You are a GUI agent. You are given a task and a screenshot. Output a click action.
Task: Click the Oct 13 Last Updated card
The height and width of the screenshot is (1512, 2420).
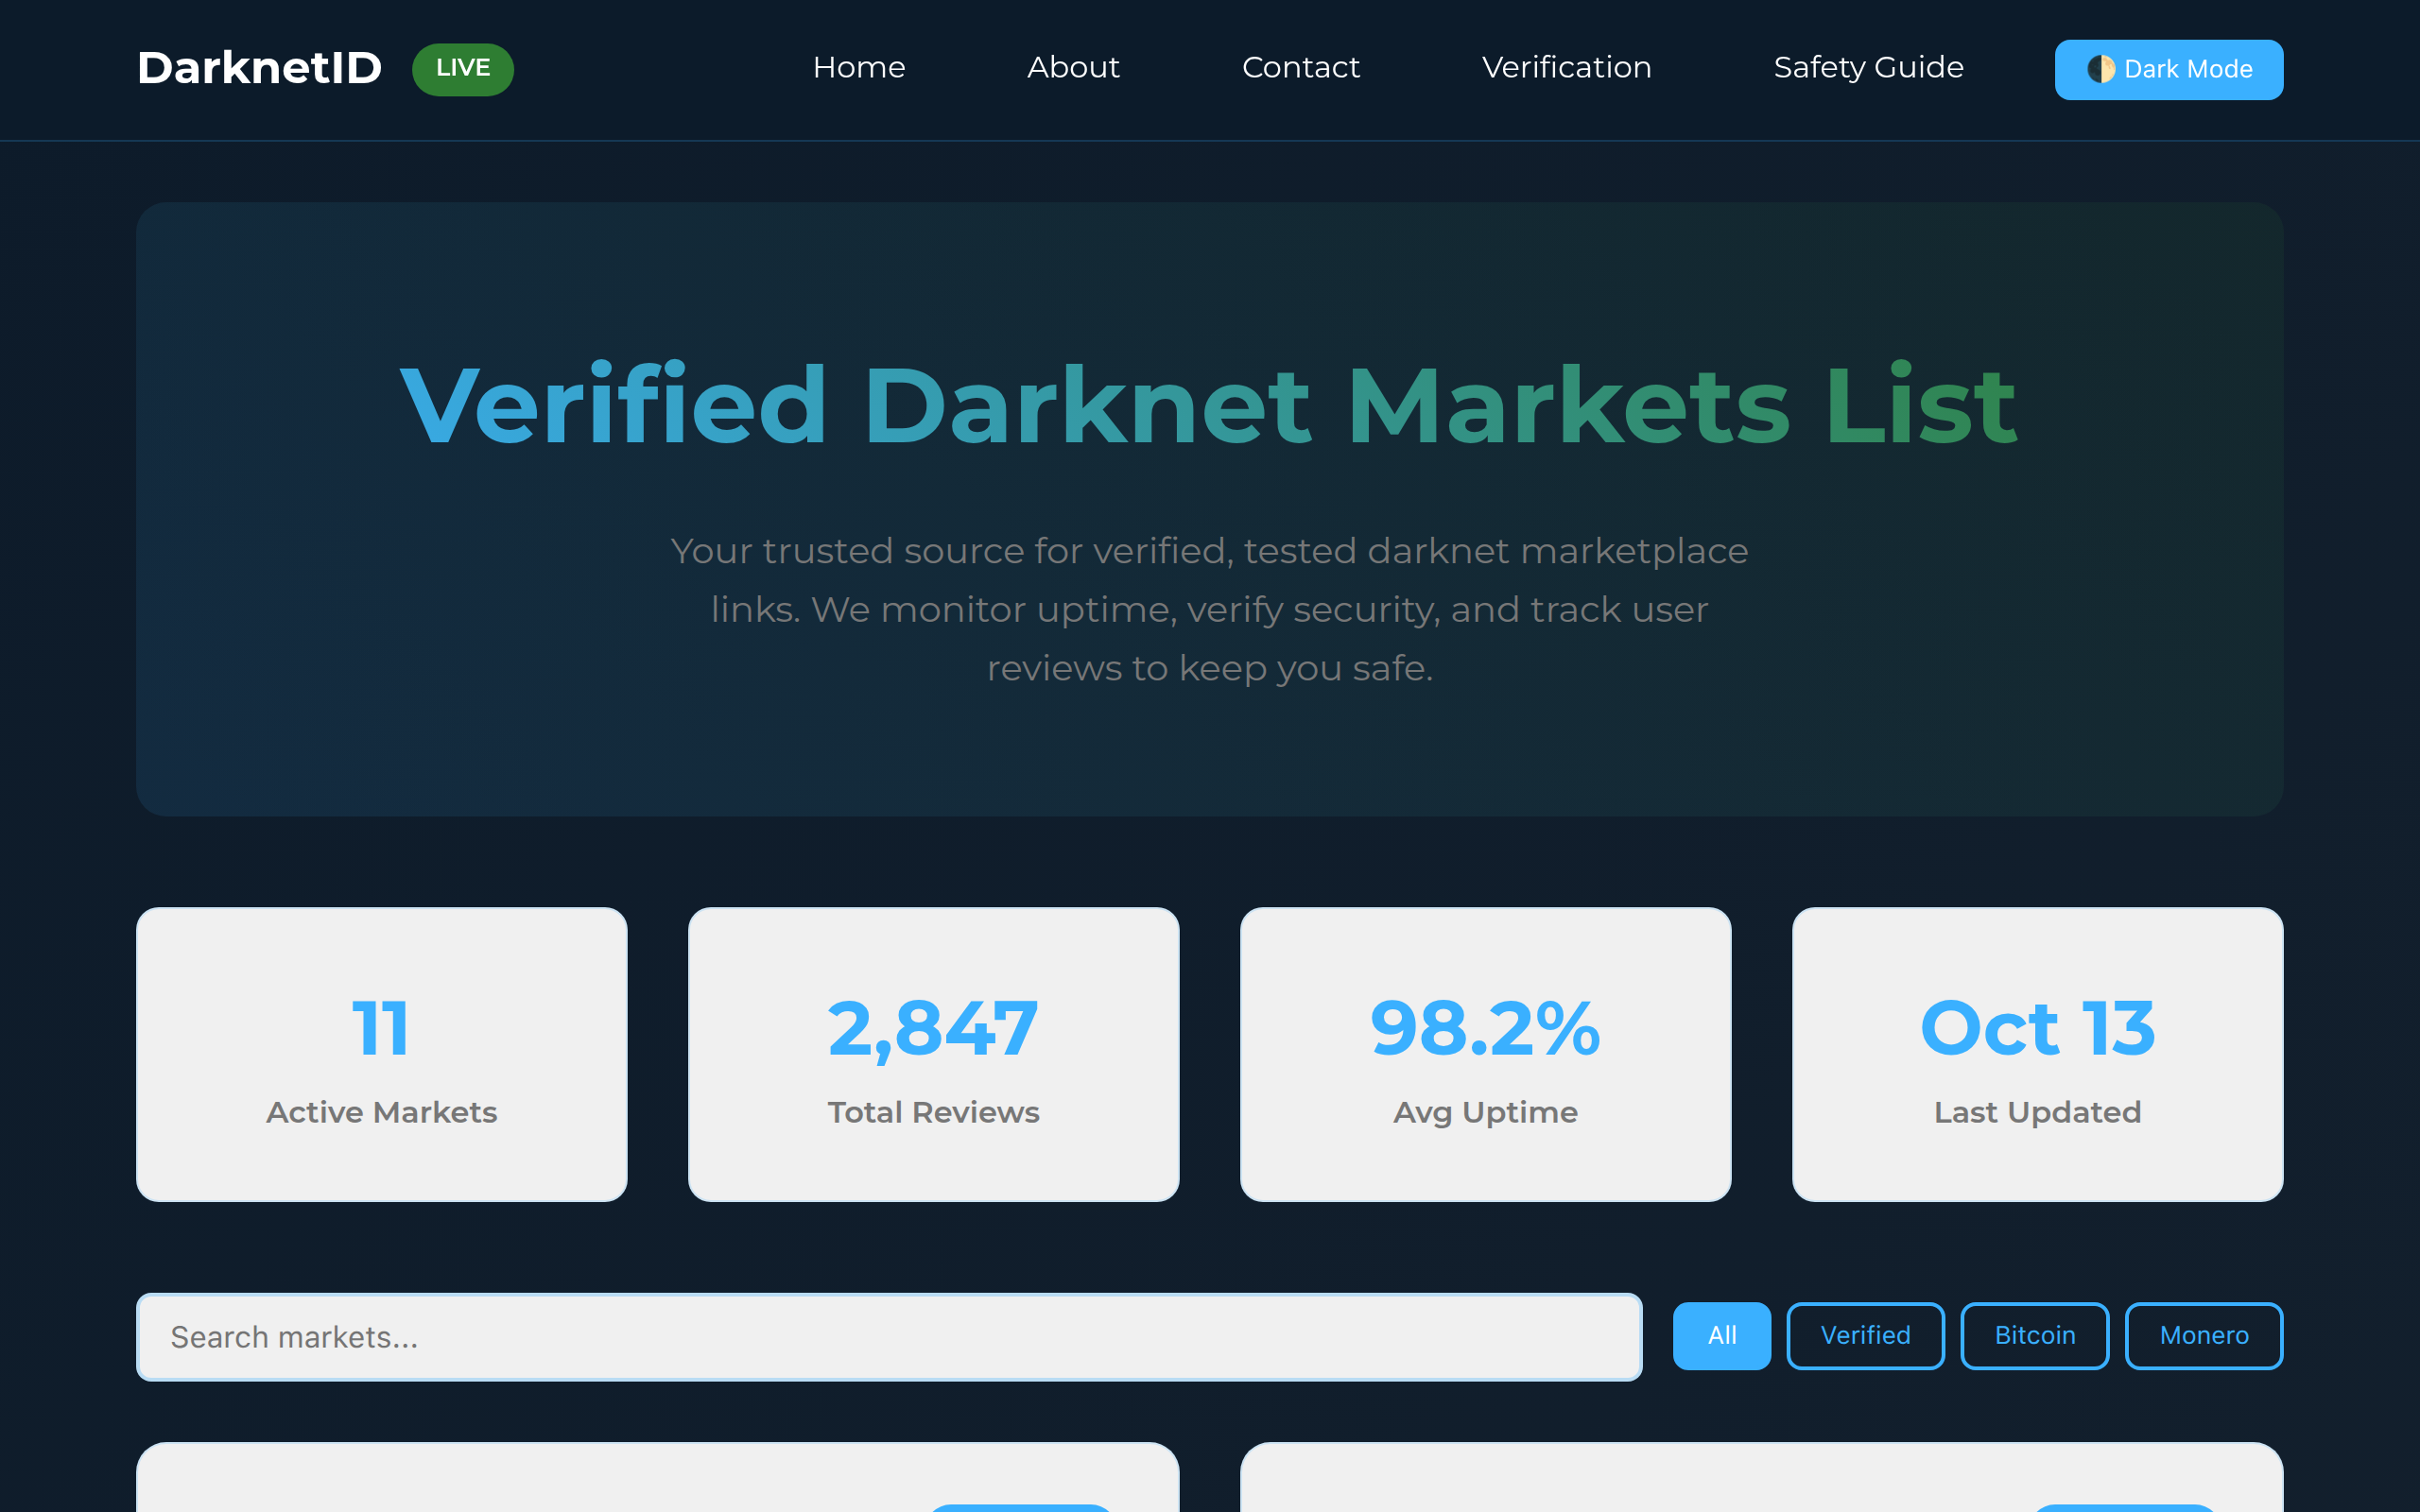pos(2037,1054)
